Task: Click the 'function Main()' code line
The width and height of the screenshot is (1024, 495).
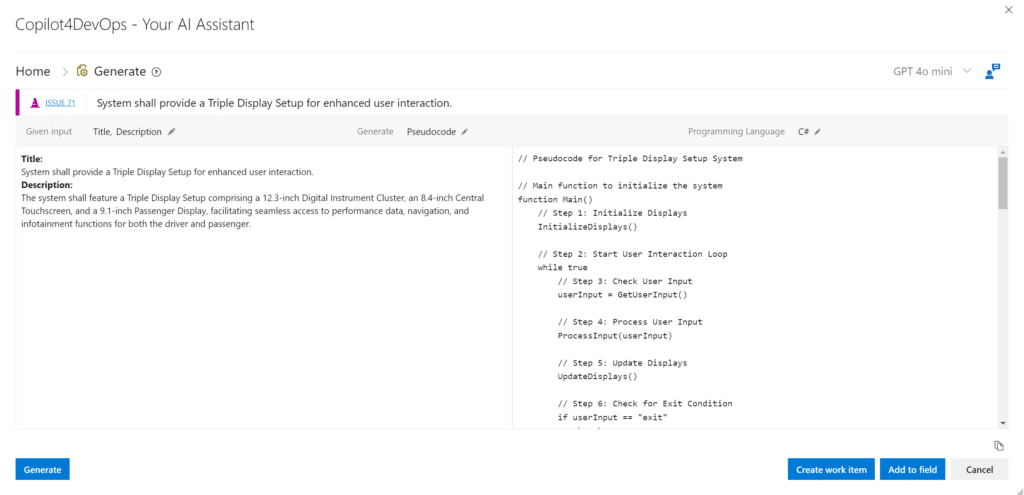Action: (x=555, y=199)
